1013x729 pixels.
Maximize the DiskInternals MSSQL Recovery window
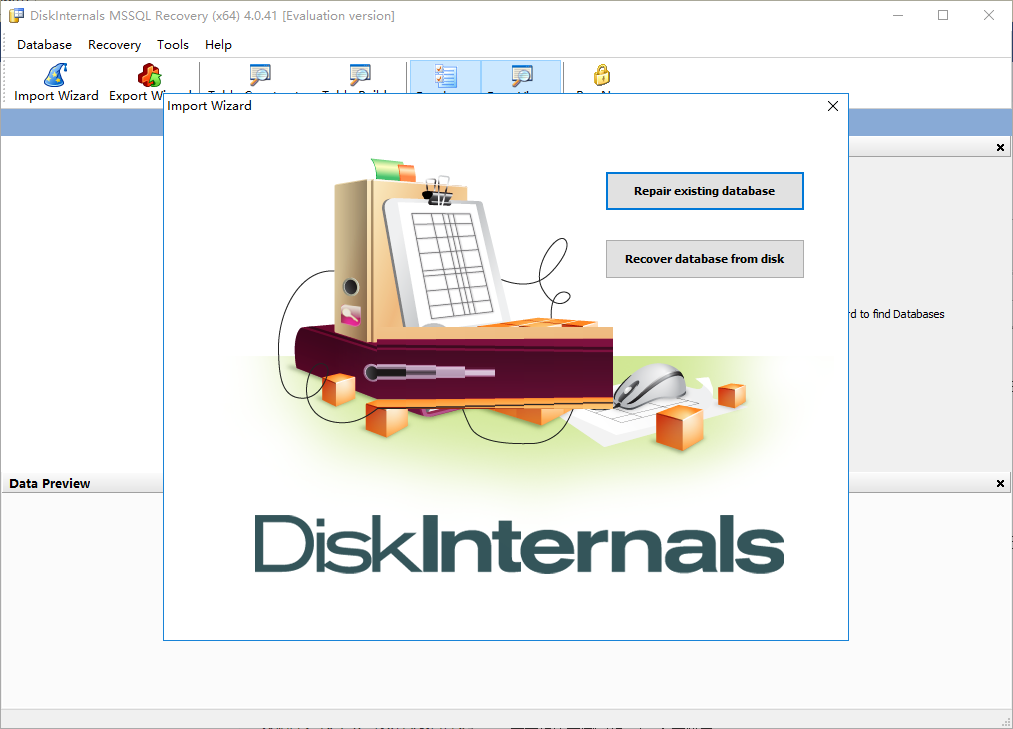(943, 16)
